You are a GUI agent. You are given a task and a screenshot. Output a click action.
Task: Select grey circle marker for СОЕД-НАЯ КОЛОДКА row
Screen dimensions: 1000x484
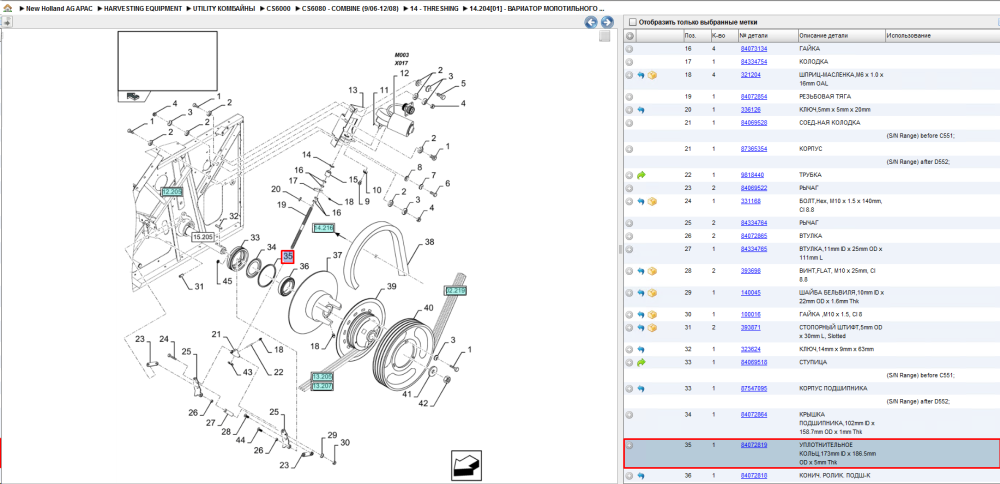629,122
